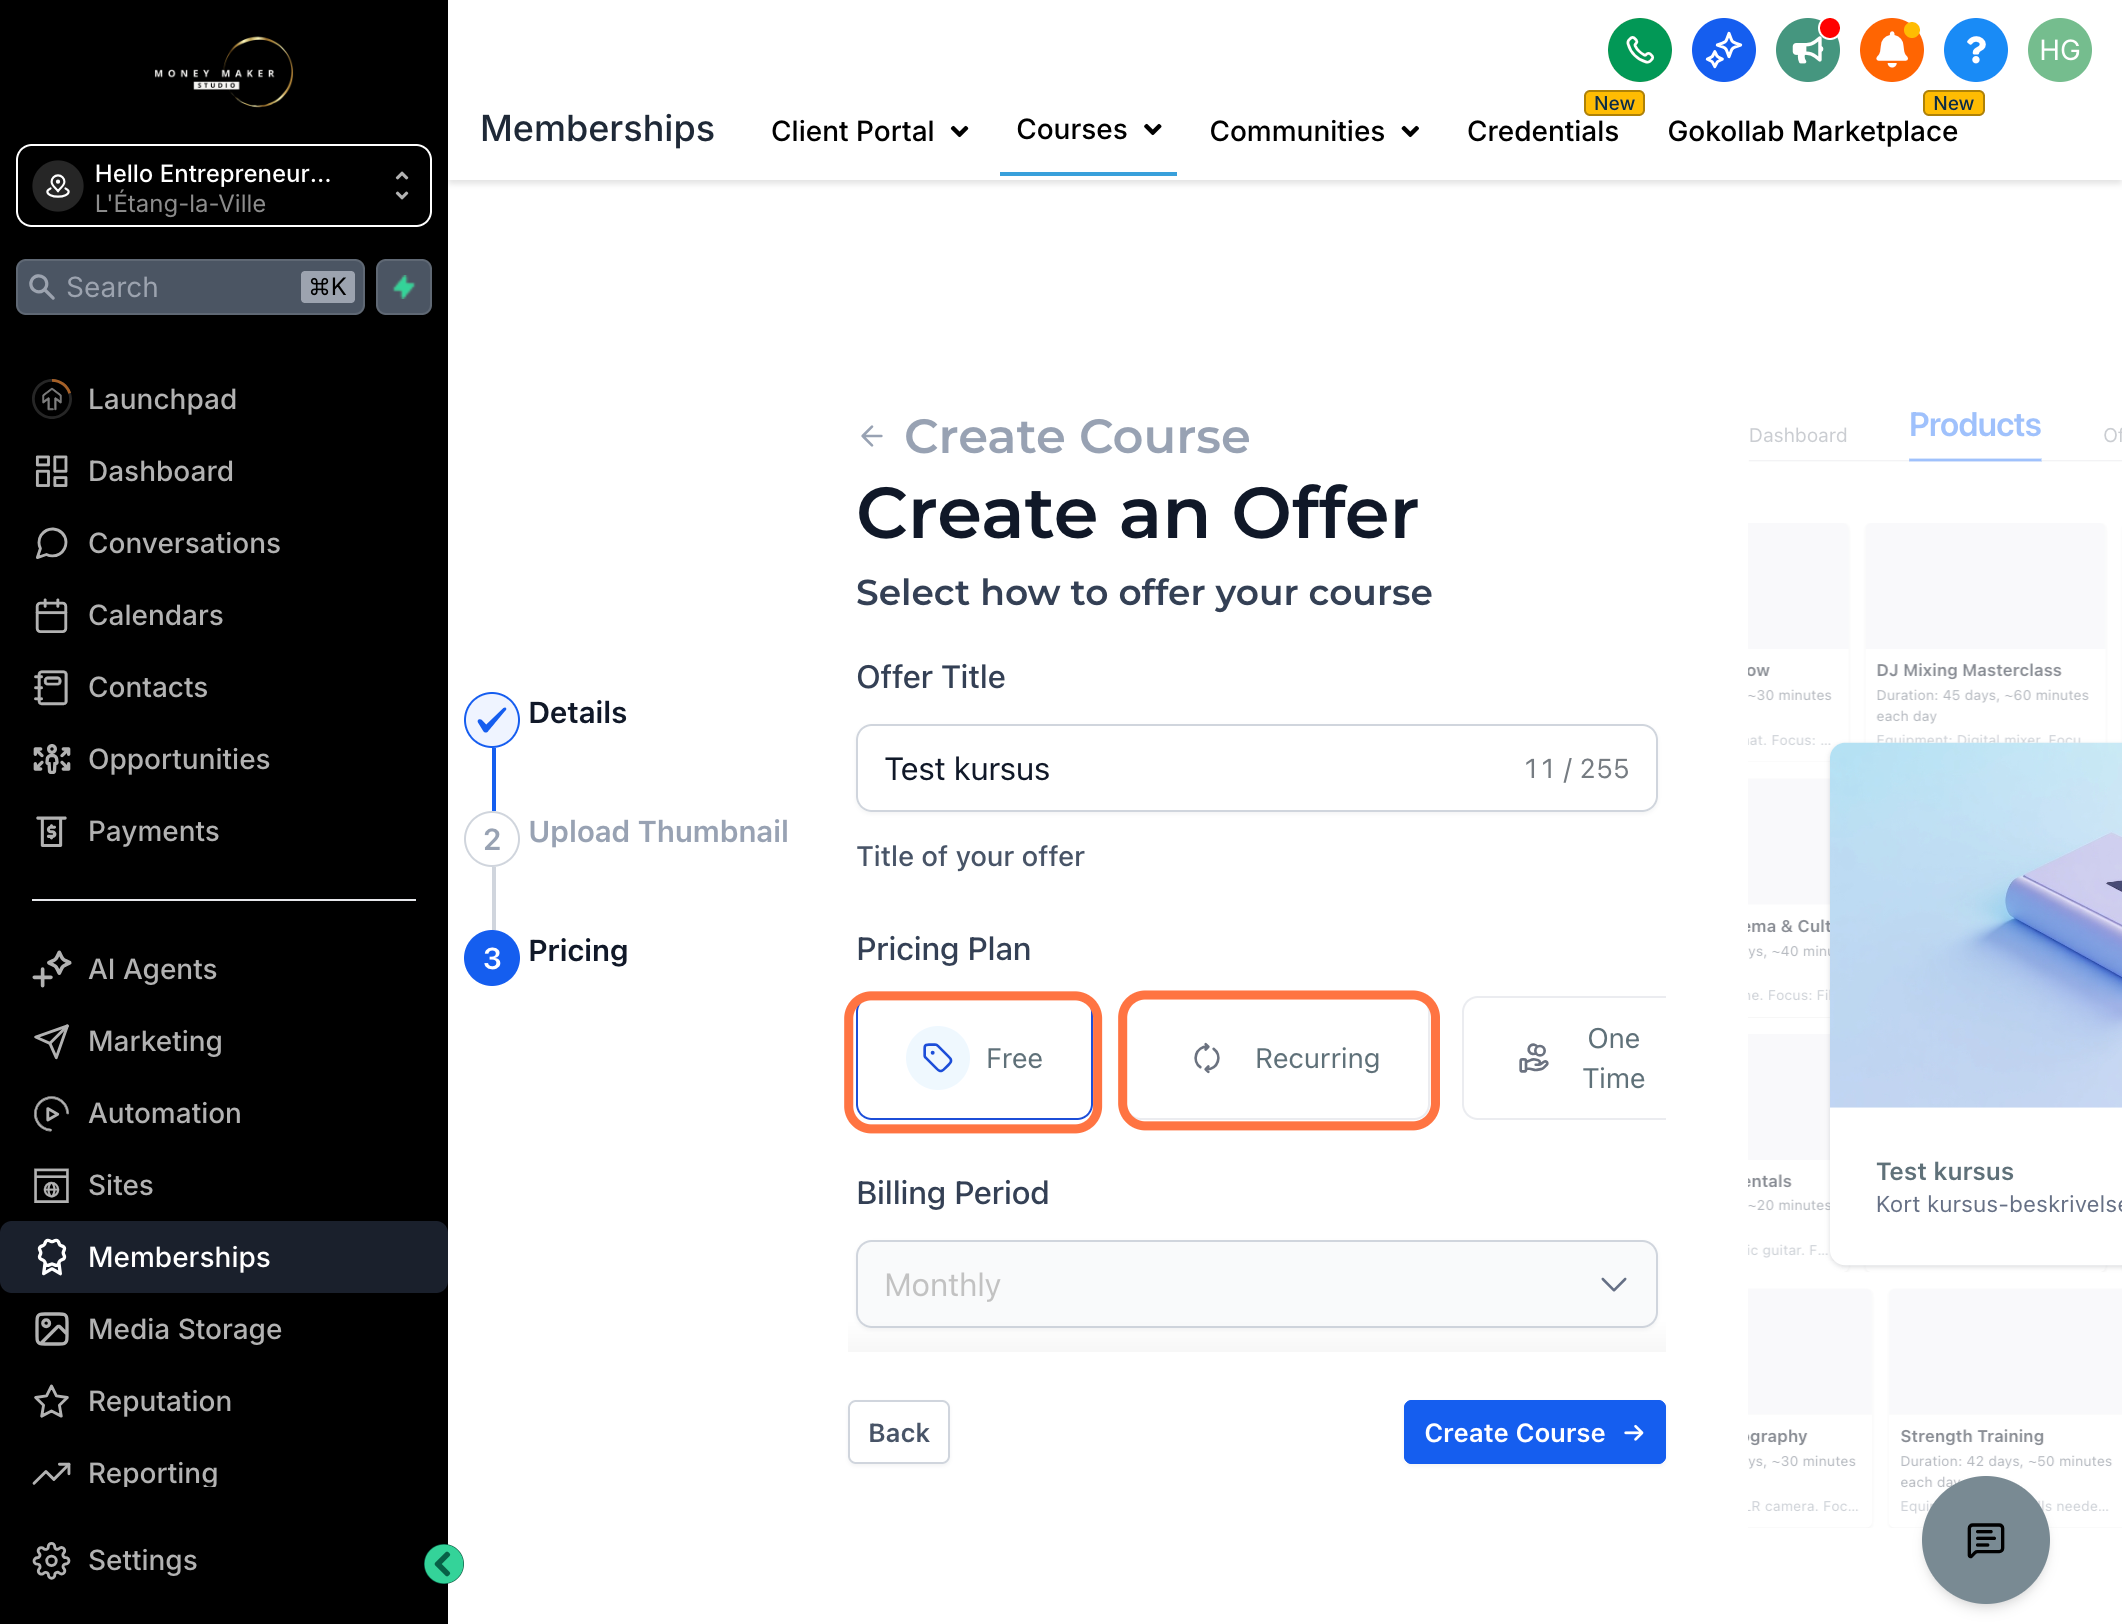The height and width of the screenshot is (1624, 2122).
Task: Click the green phone call icon
Action: pyautogui.click(x=1639, y=50)
